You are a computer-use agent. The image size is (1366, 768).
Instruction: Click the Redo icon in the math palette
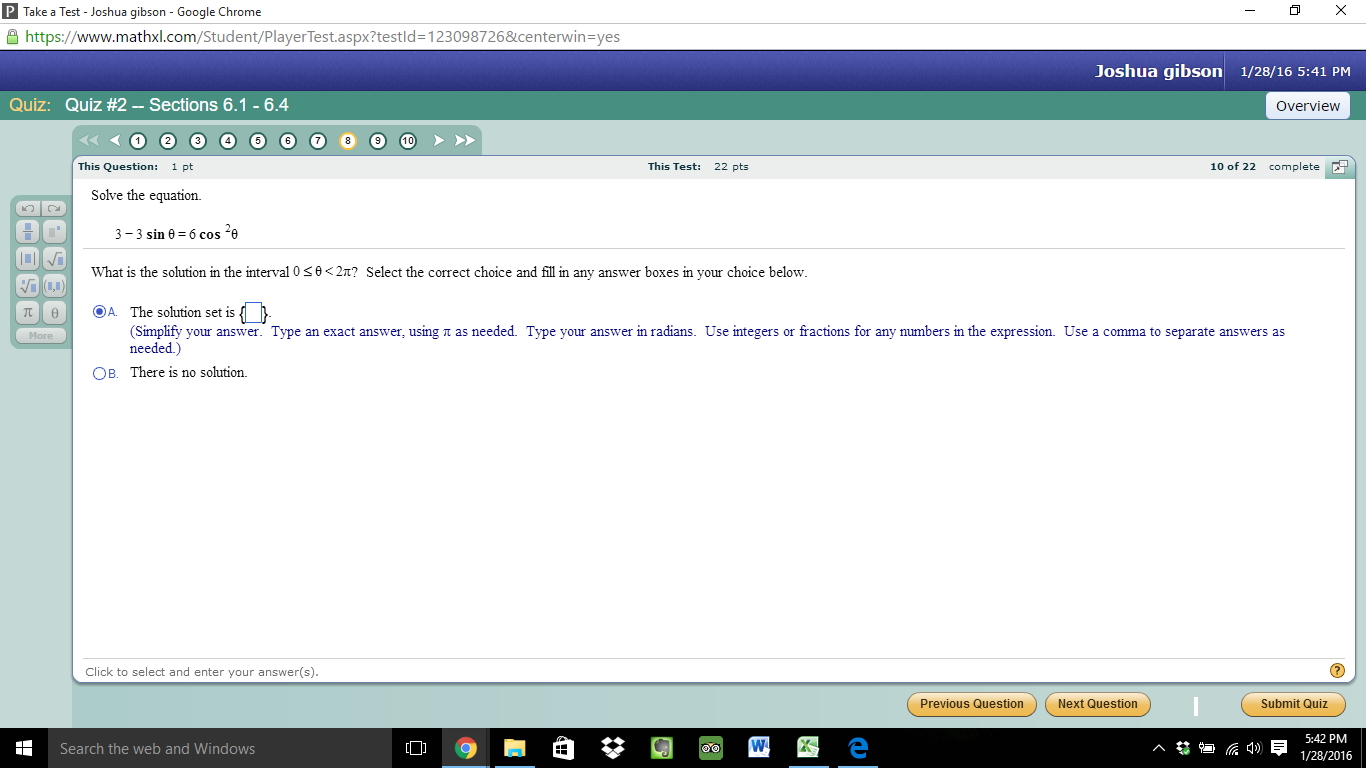(x=52, y=208)
